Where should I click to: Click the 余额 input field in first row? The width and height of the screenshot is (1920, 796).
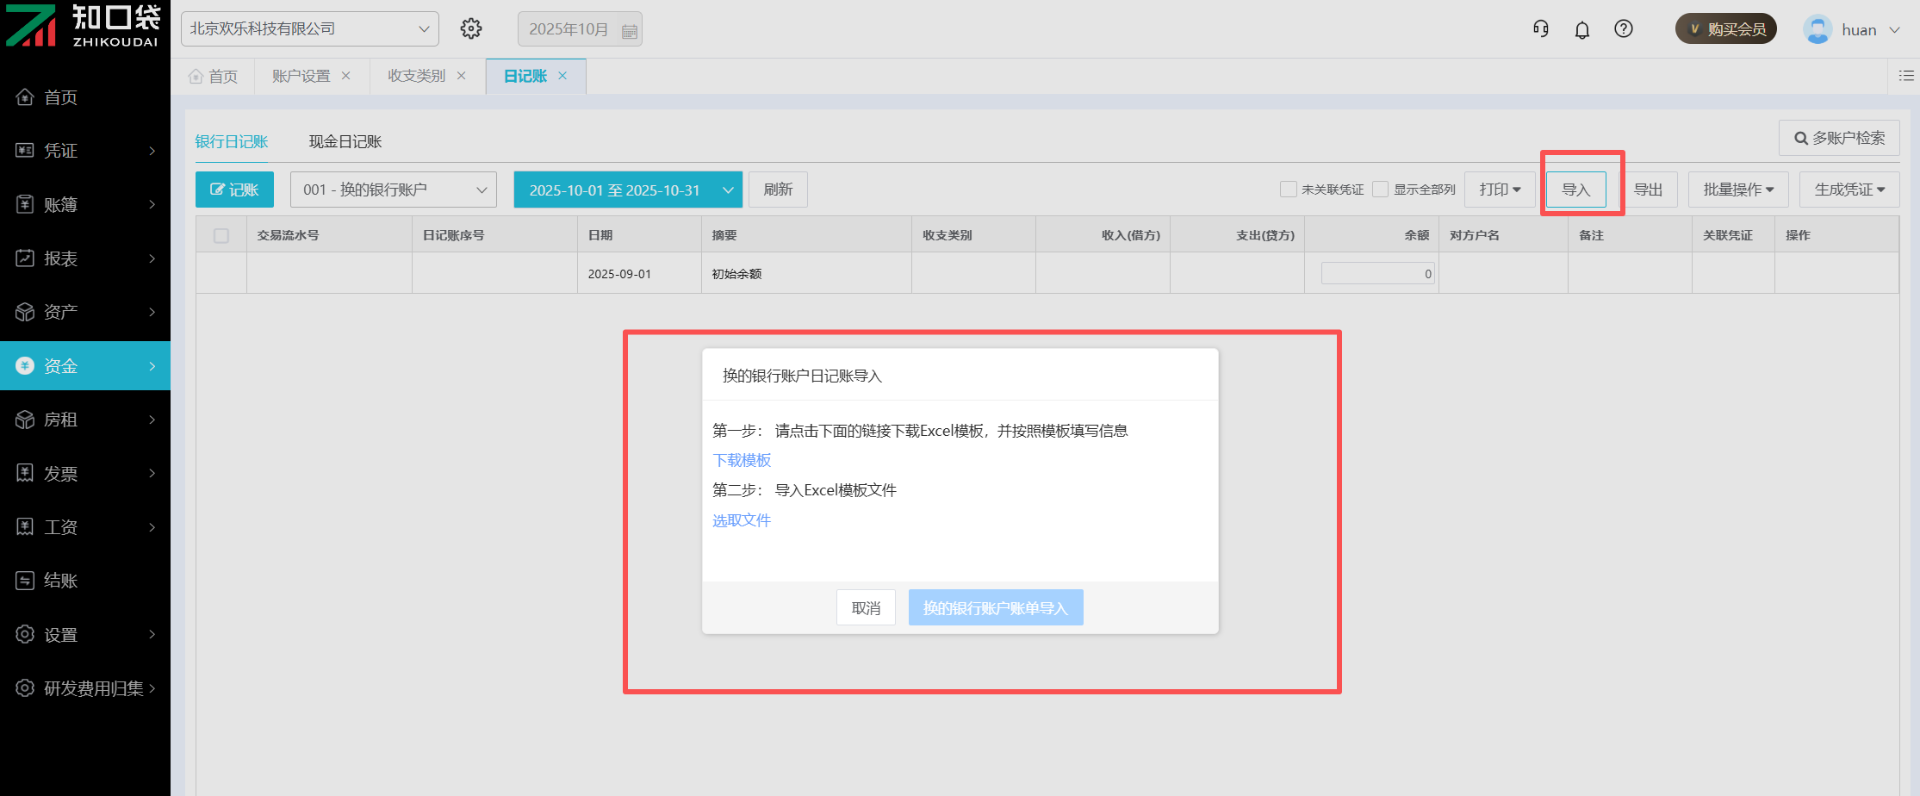pos(1377,274)
